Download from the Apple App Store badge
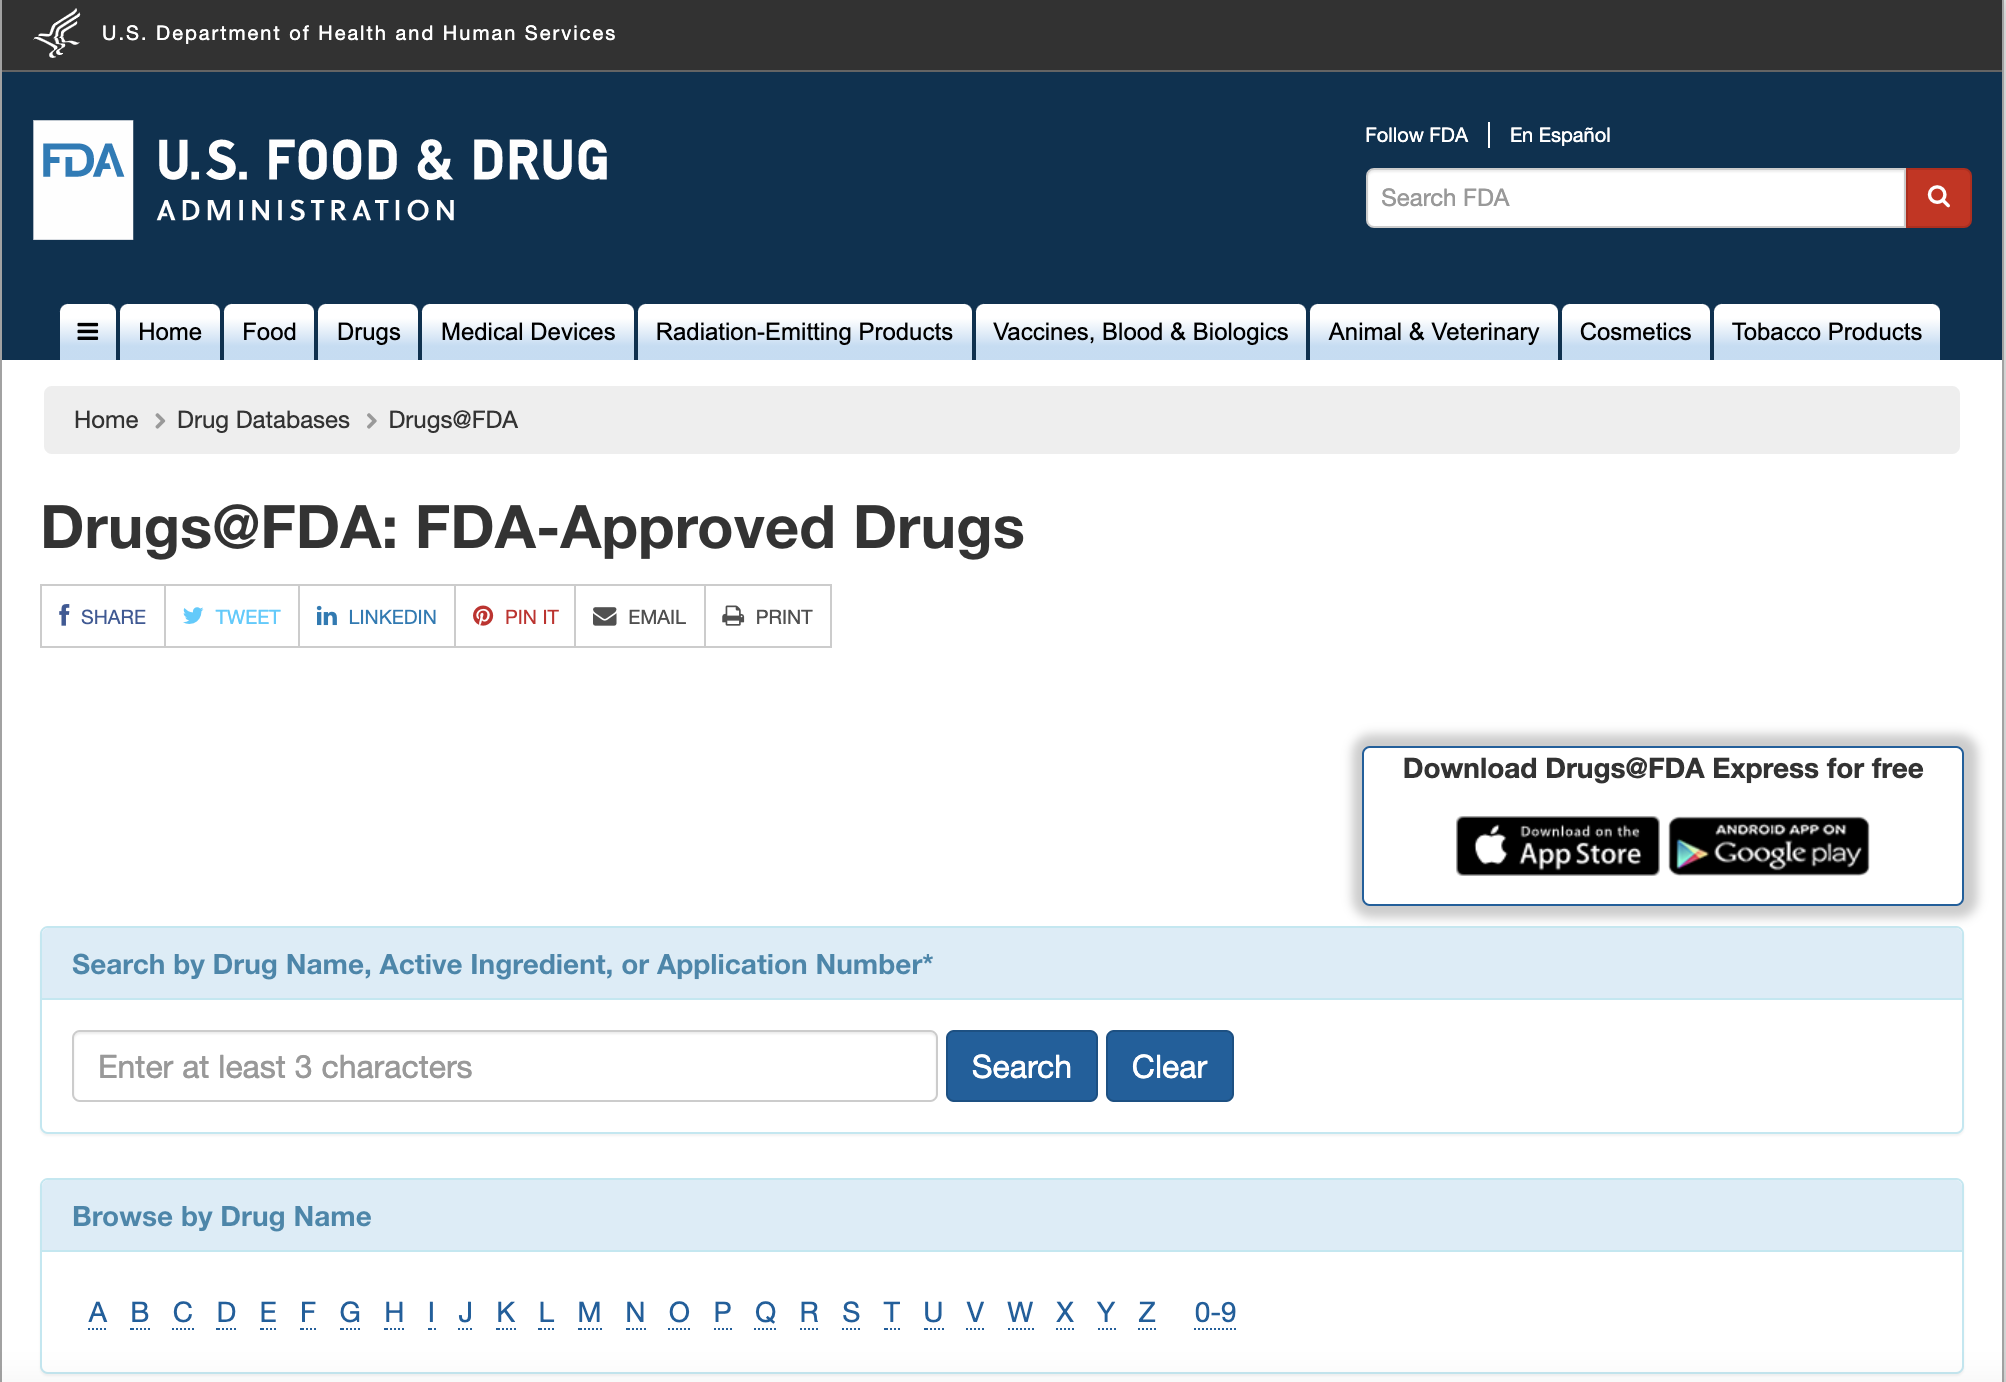 point(1557,846)
